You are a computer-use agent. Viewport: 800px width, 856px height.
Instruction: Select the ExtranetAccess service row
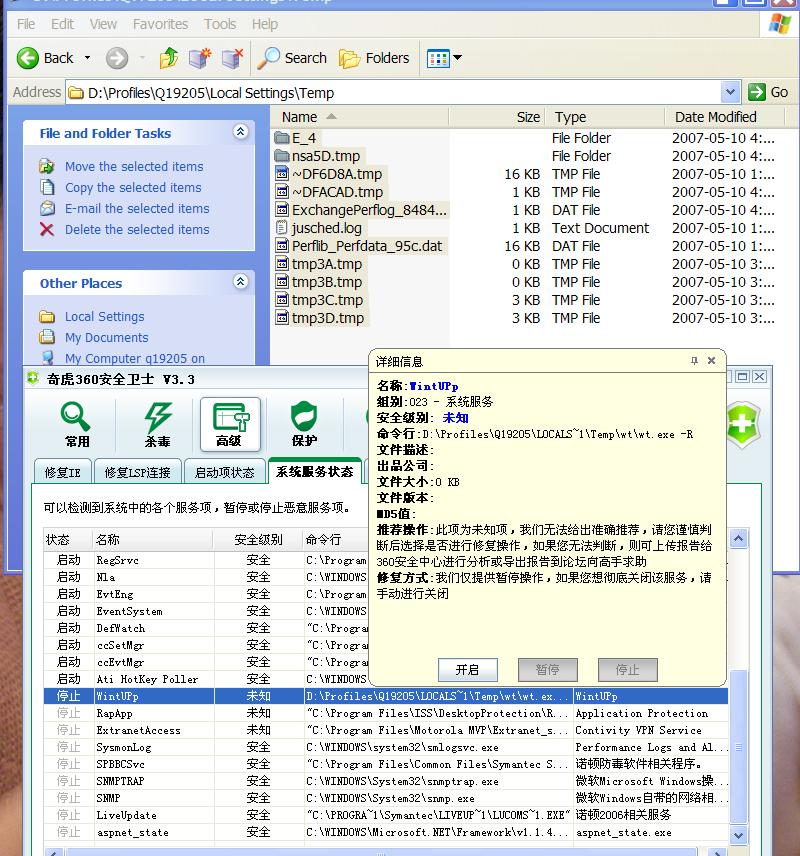[x=386, y=730]
